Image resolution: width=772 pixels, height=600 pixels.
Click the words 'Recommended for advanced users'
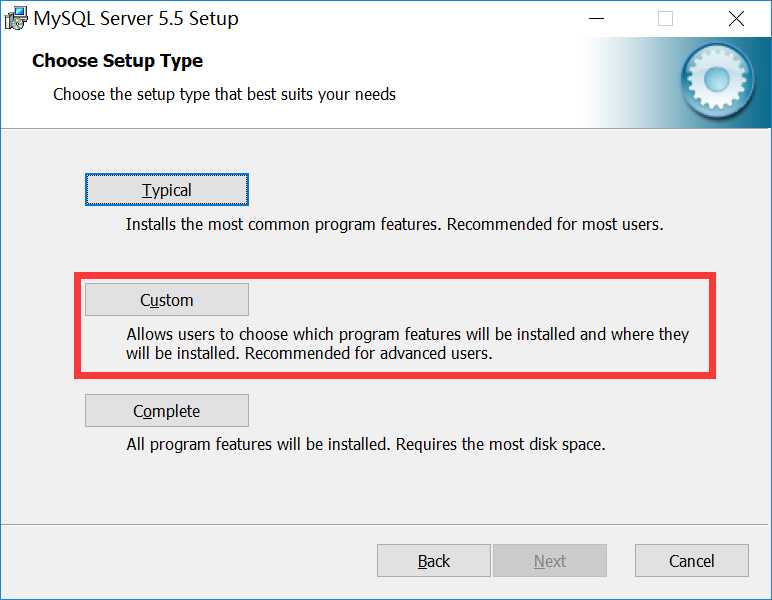(x=368, y=353)
